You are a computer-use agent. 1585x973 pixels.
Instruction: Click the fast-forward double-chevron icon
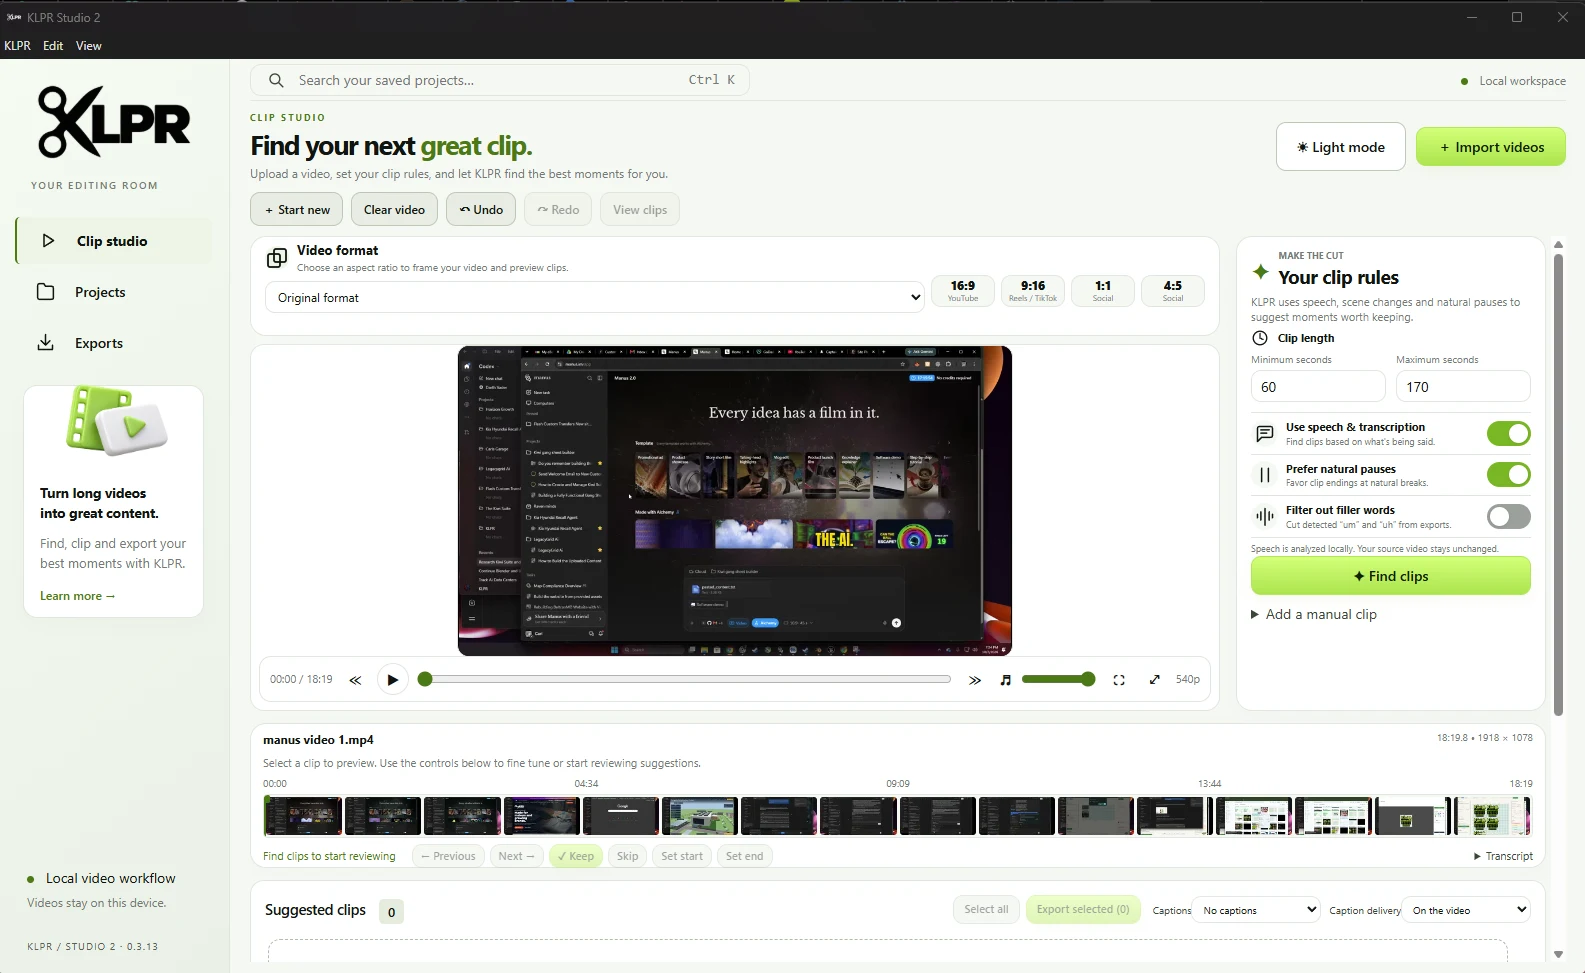pyautogui.click(x=975, y=680)
